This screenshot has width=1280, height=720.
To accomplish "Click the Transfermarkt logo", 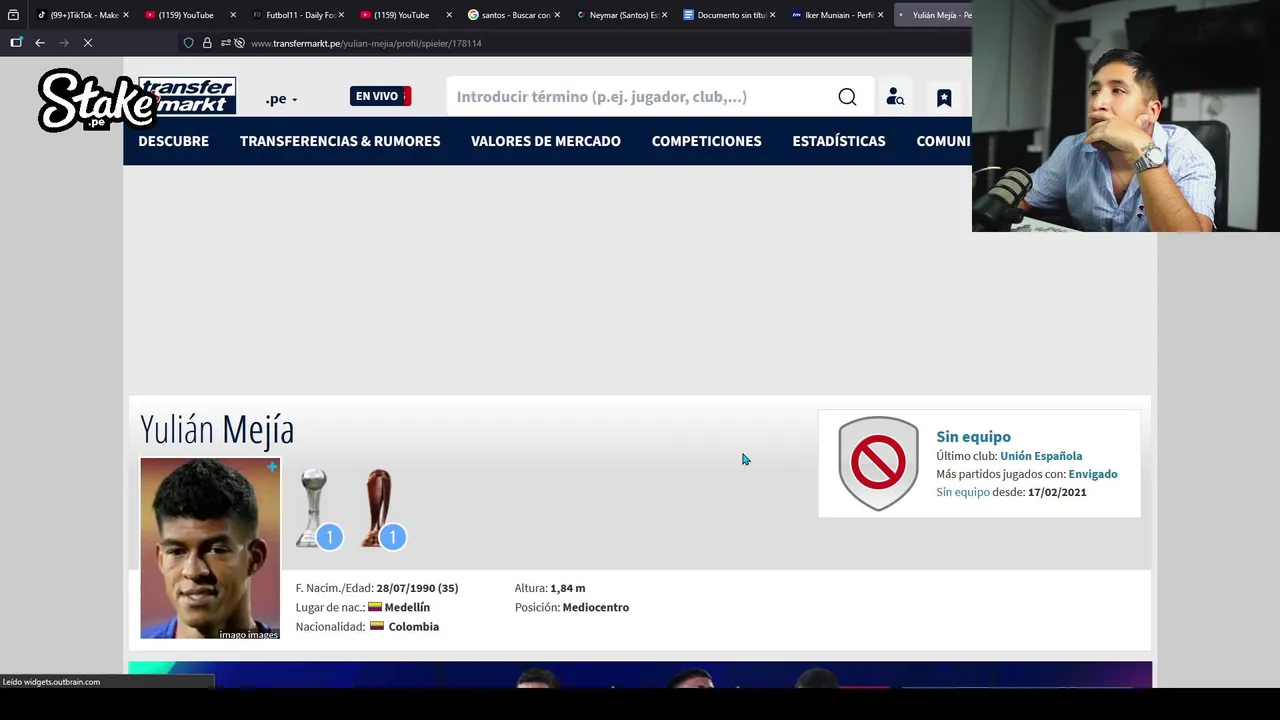I will (x=187, y=96).
